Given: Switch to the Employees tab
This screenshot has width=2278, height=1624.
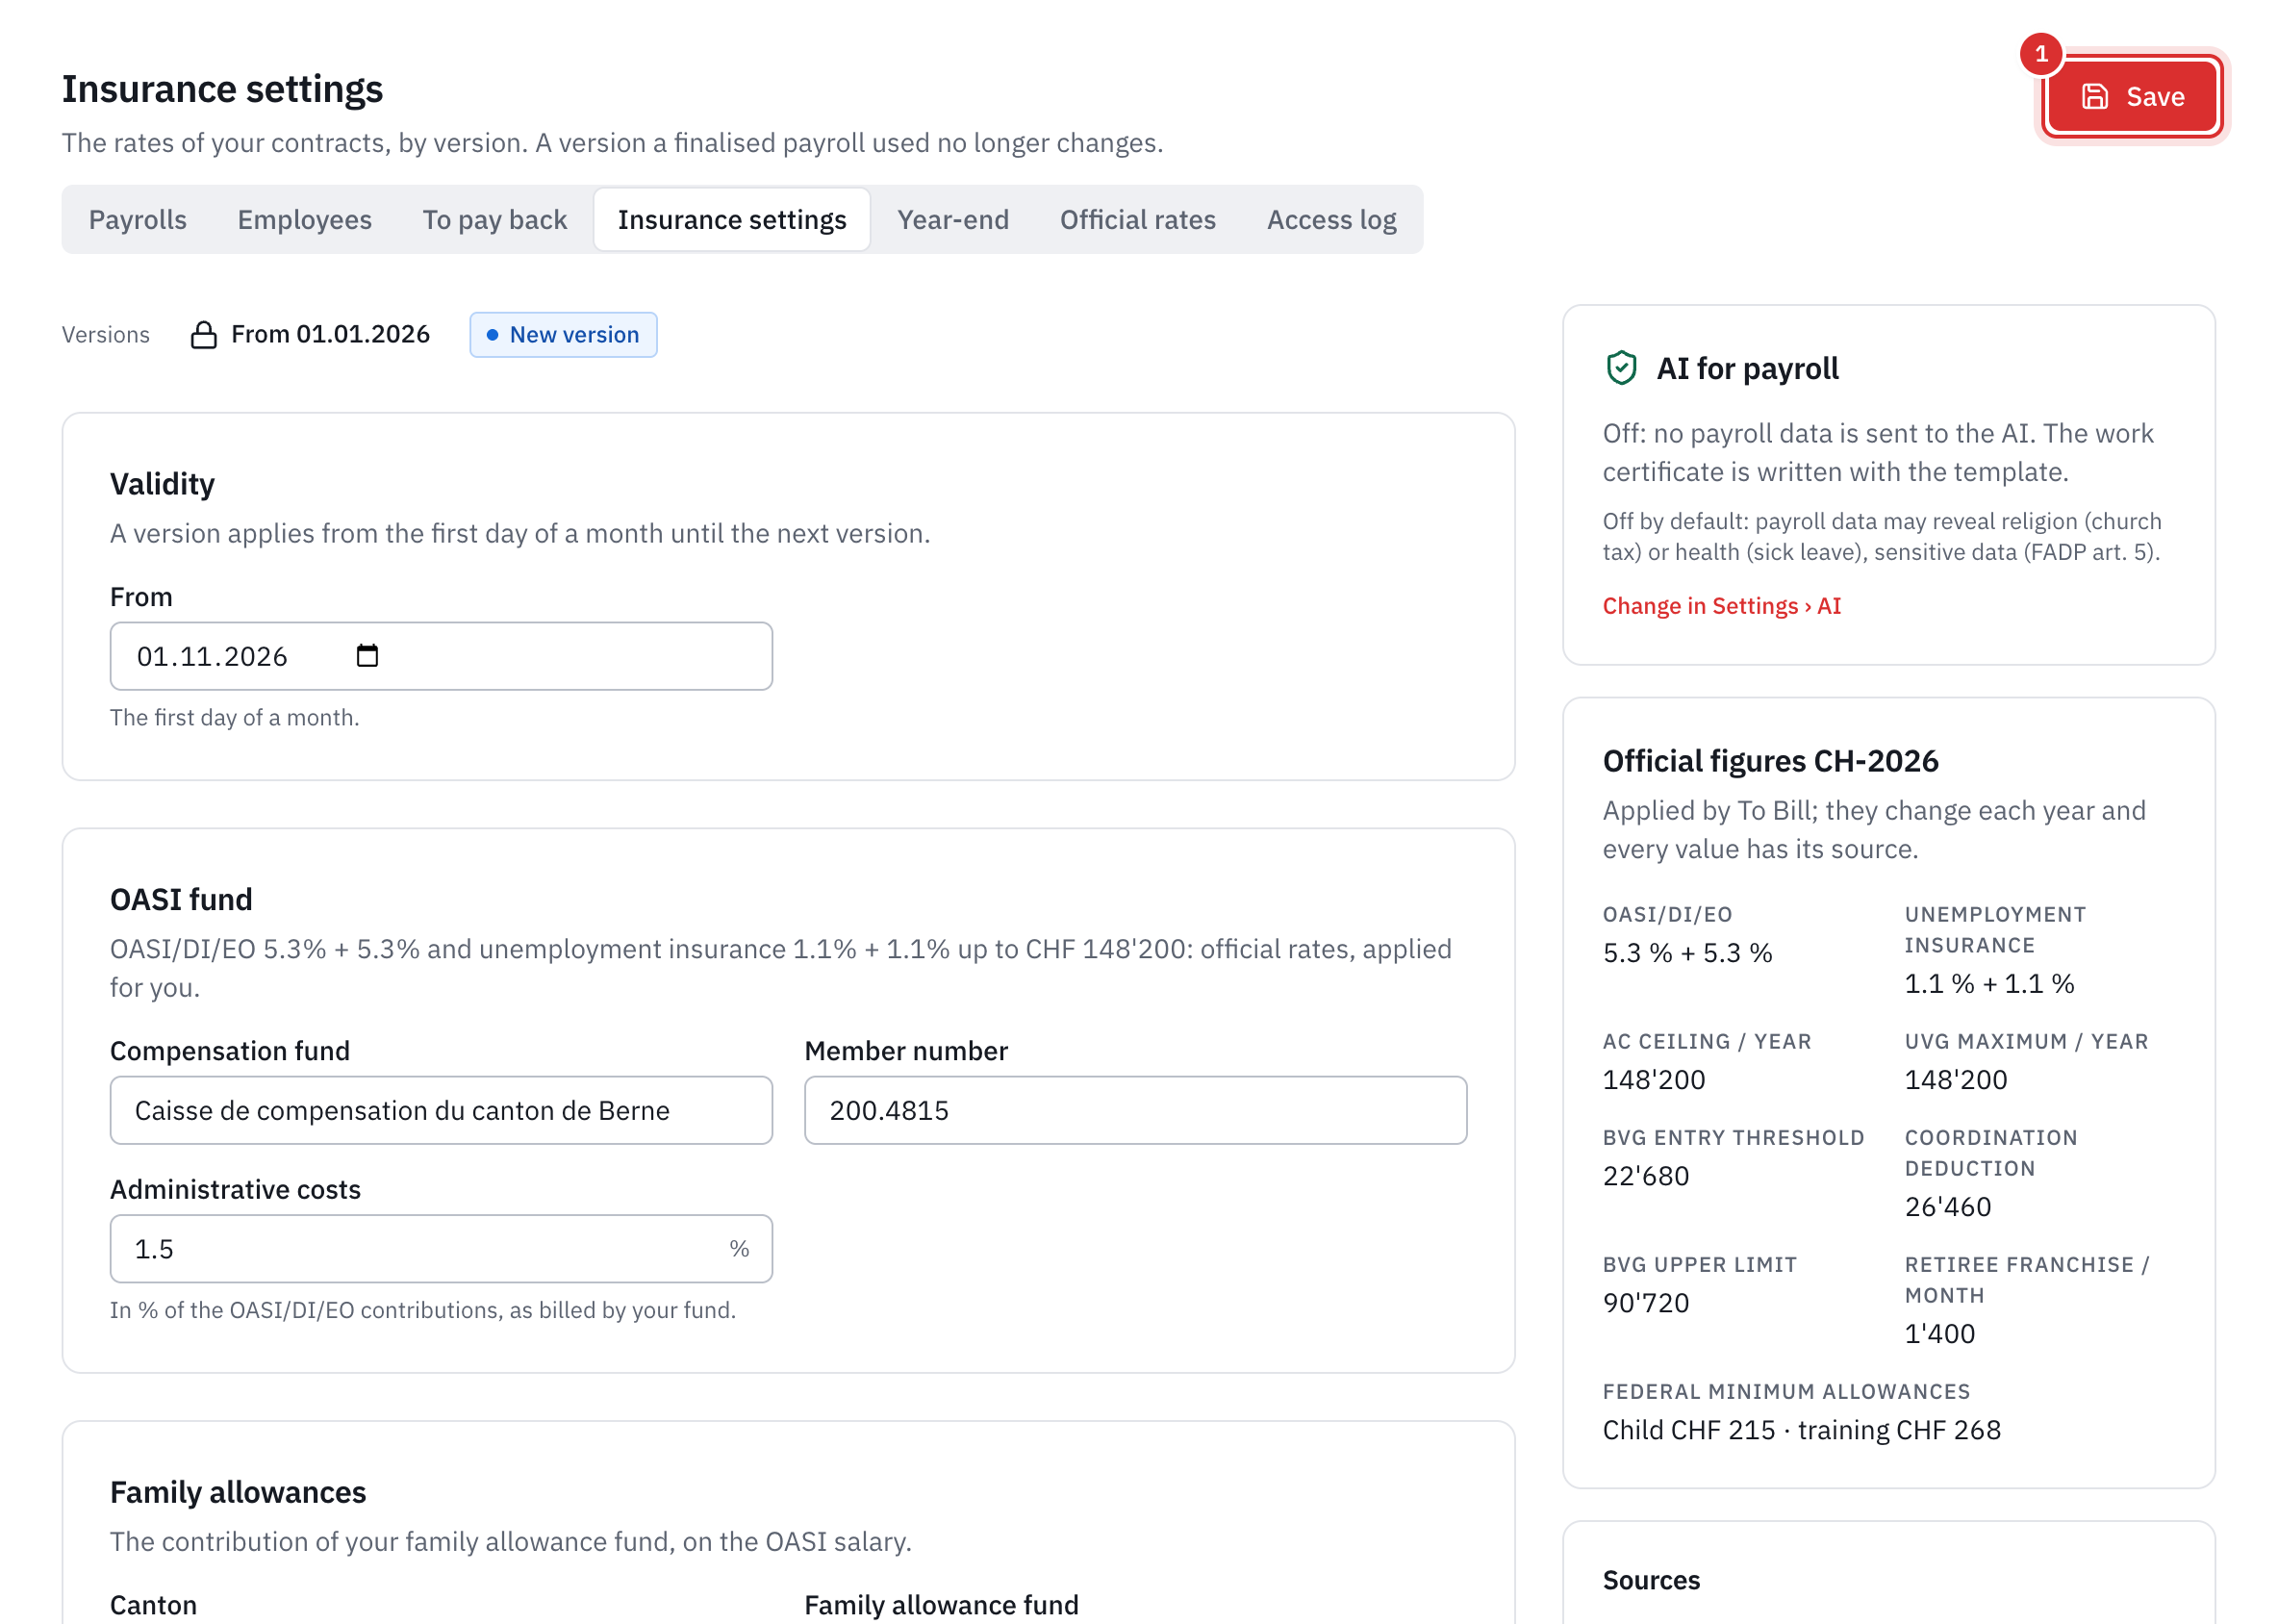Looking at the screenshot, I should pos(304,219).
